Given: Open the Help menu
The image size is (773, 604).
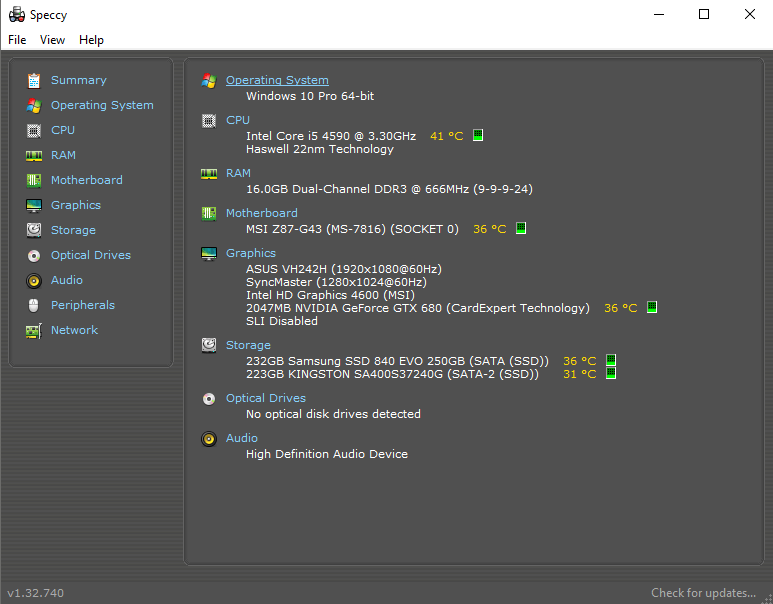Looking at the screenshot, I should [91, 40].
